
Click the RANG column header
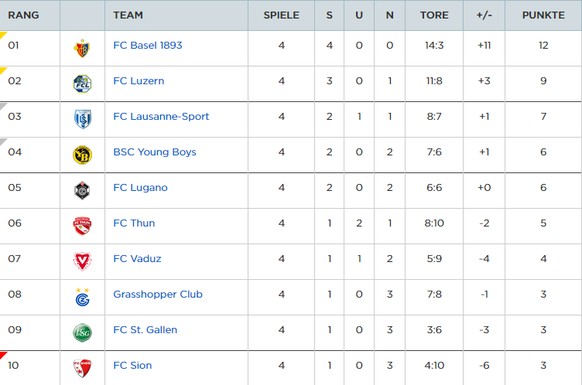(23, 15)
